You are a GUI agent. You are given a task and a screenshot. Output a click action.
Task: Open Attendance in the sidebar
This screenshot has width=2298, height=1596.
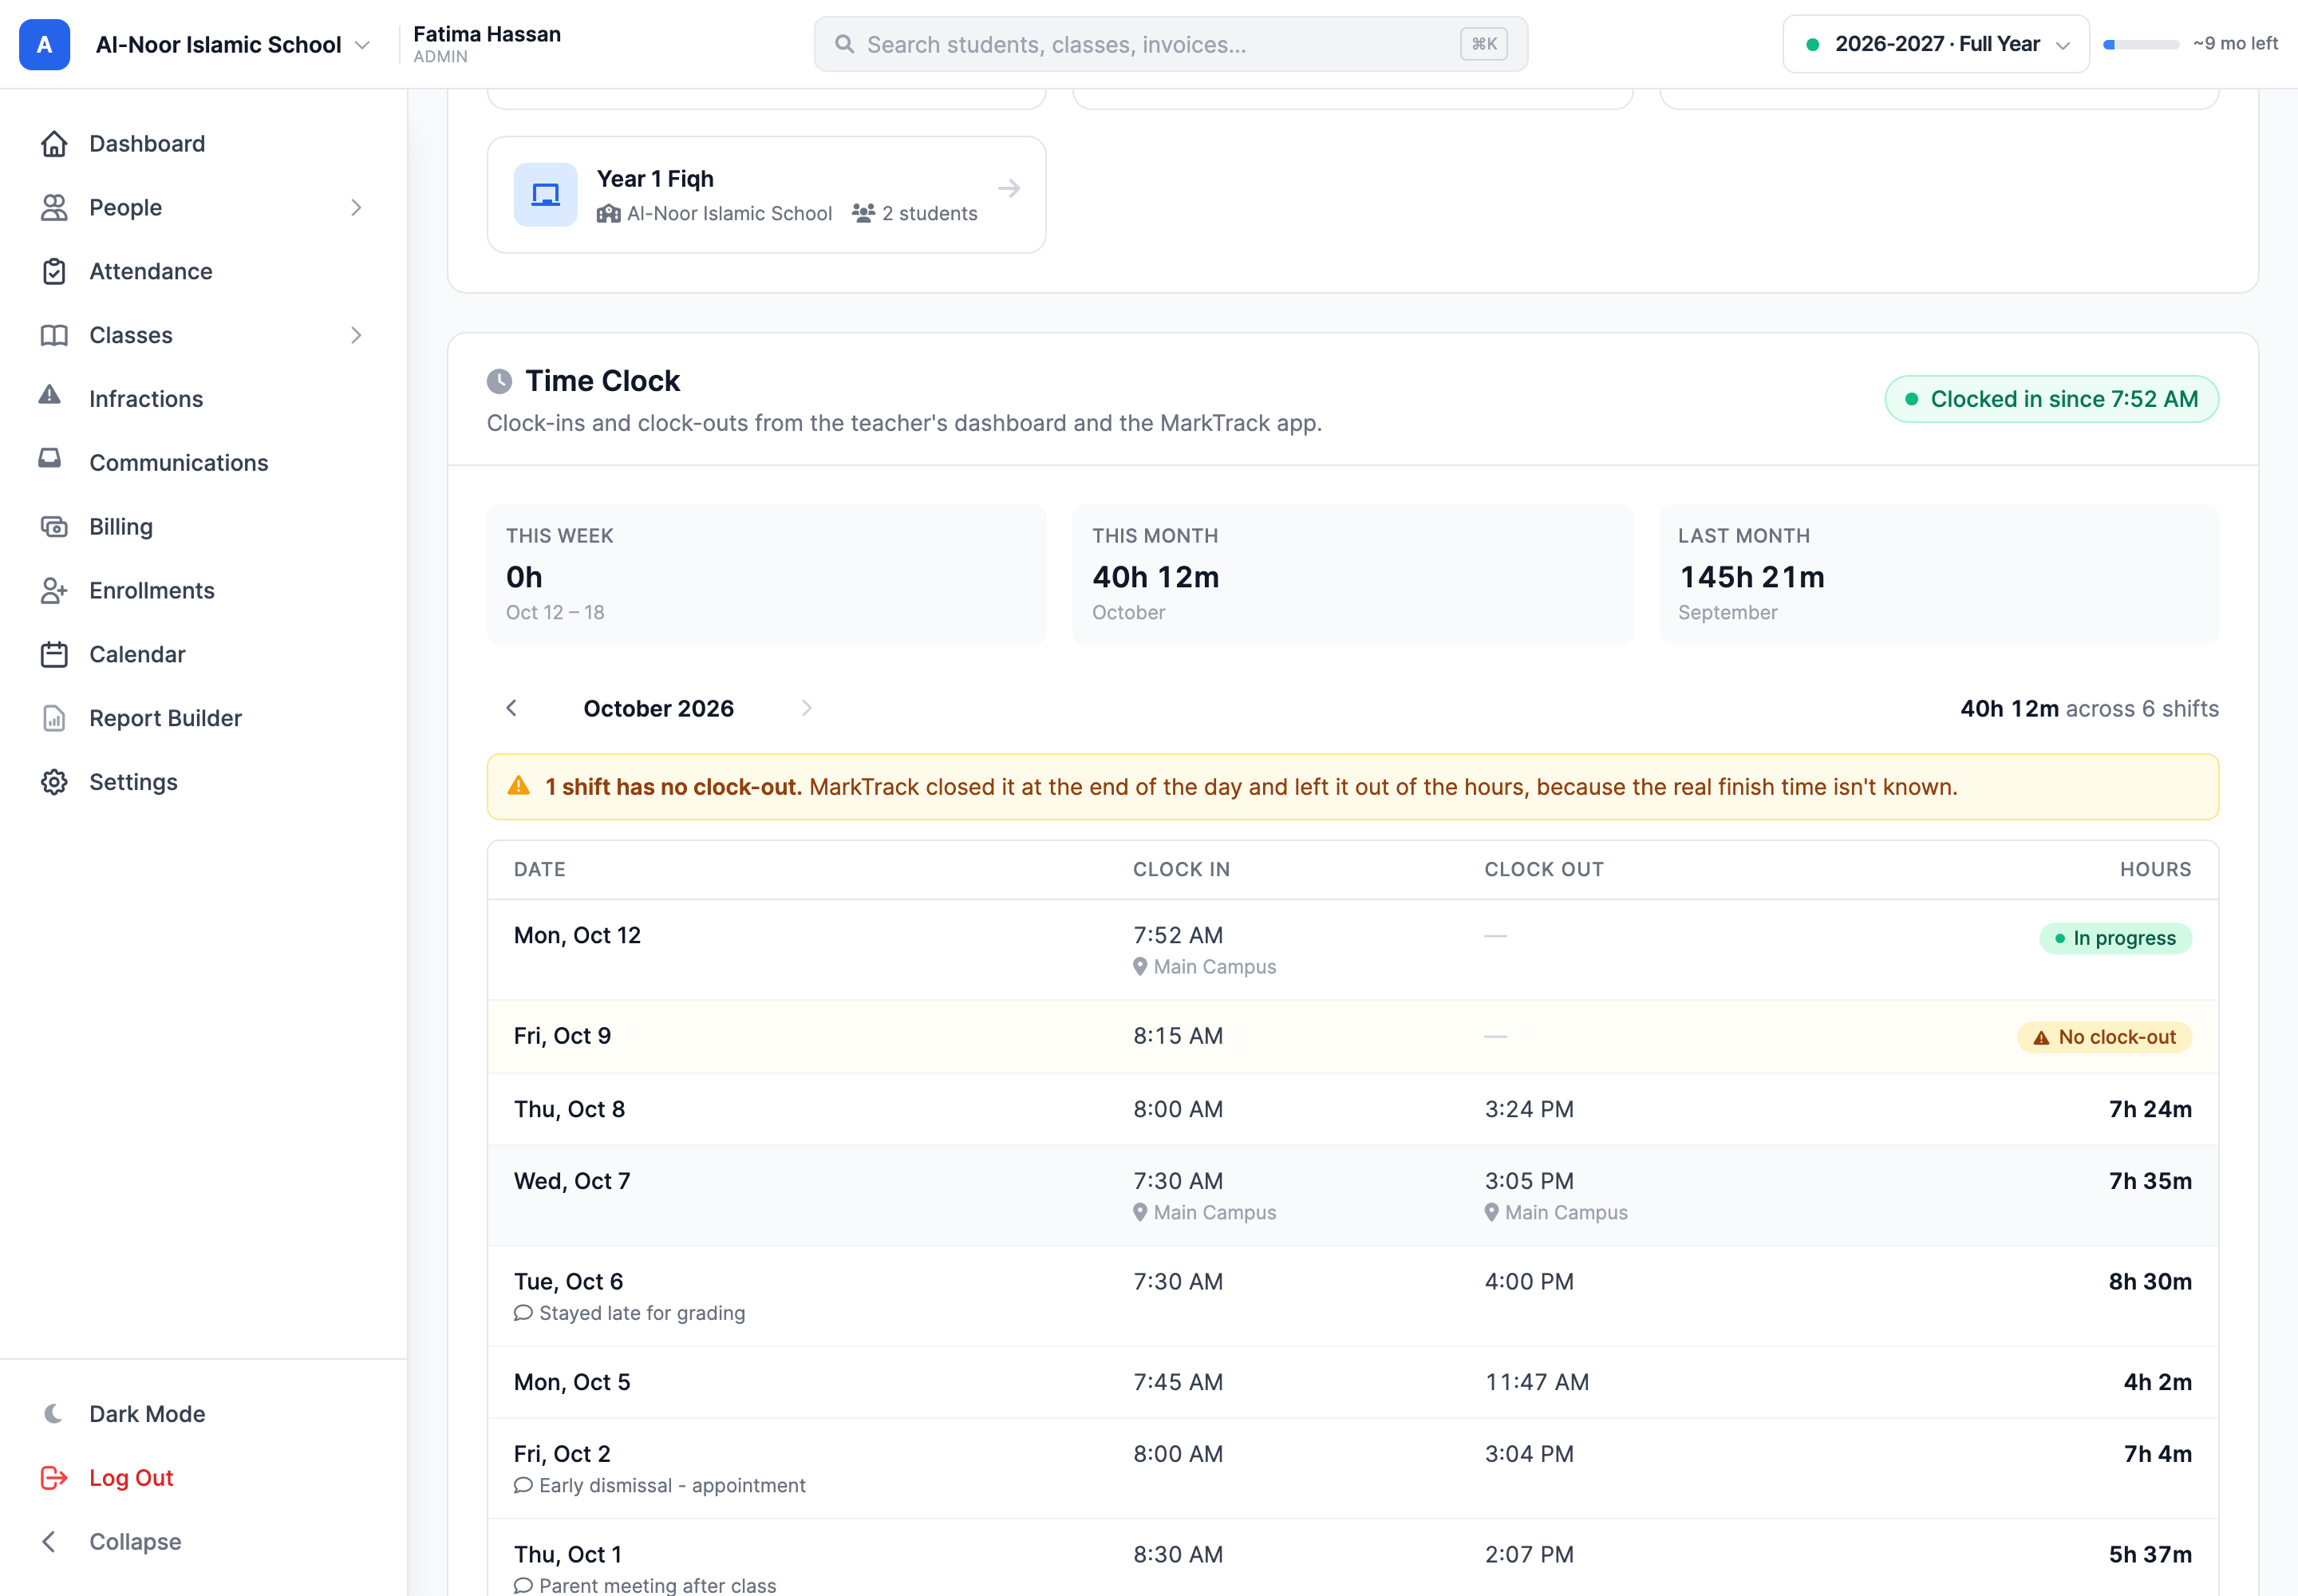tap(151, 272)
